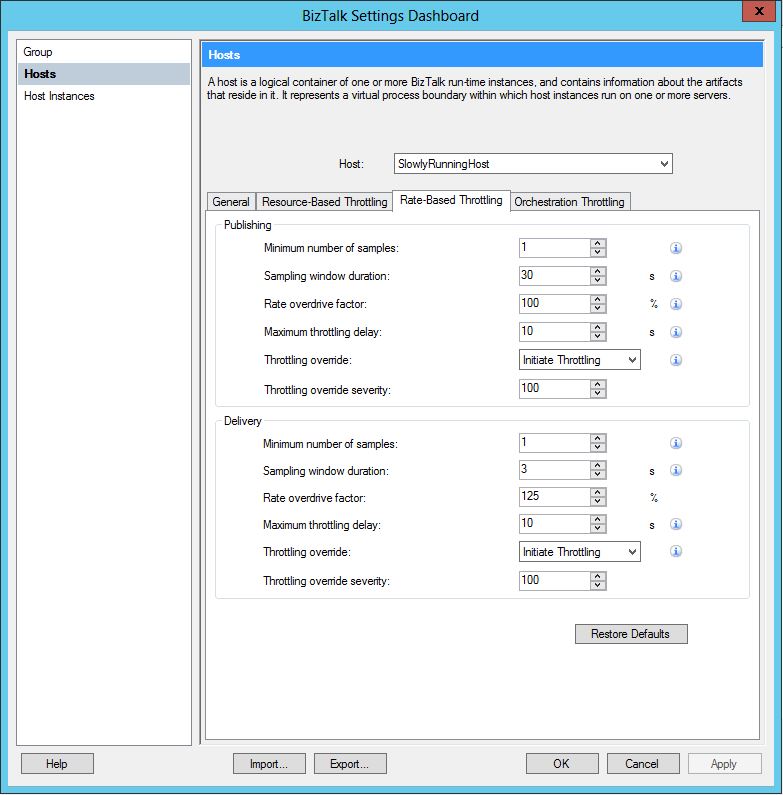
Task: Decrease Delivery Minimum number of samples
Action: click(598, 447)
